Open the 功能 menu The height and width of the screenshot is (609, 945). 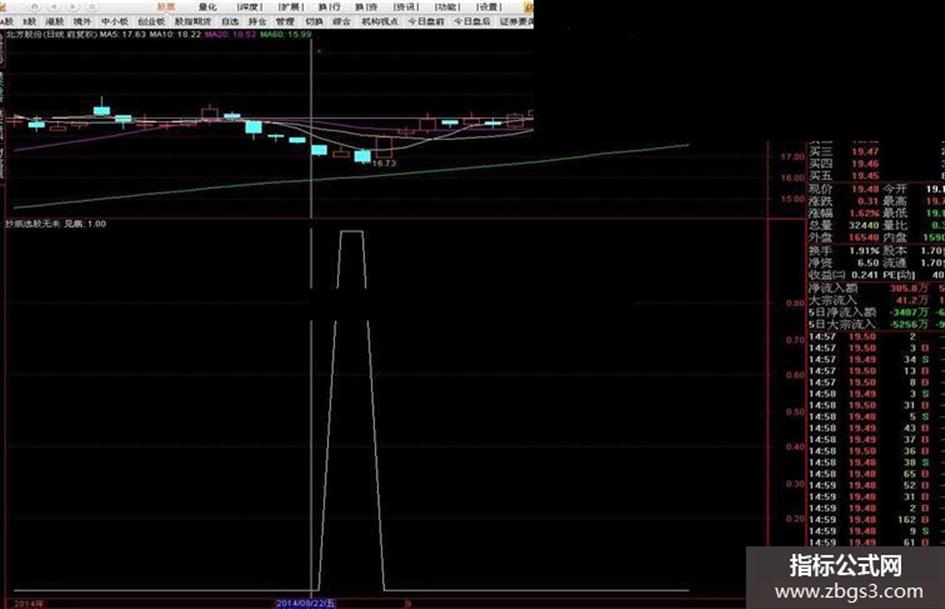[x=447, y=7]
